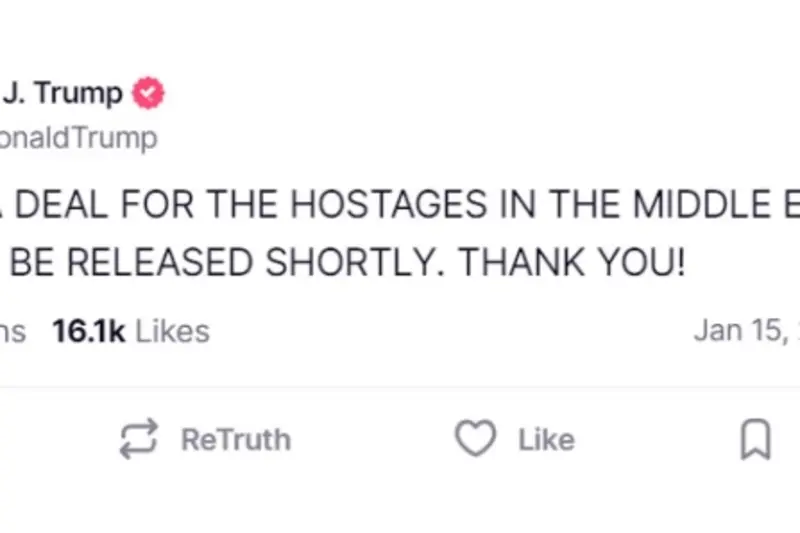The width and height of the screenshot is (800, 533).
Task: Click the red verified badge checkmark
Action: pyautogui.click(x=150, y=95)
